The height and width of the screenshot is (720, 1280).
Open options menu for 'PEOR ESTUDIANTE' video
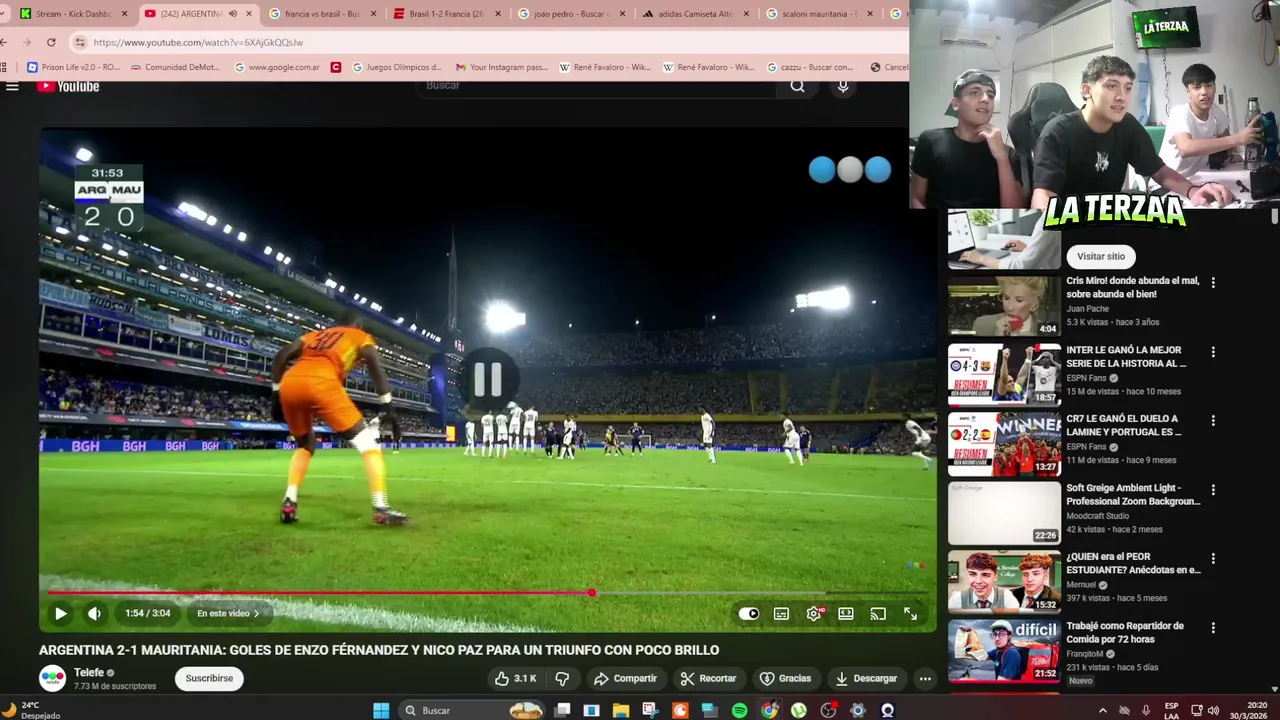[1213, 559]
